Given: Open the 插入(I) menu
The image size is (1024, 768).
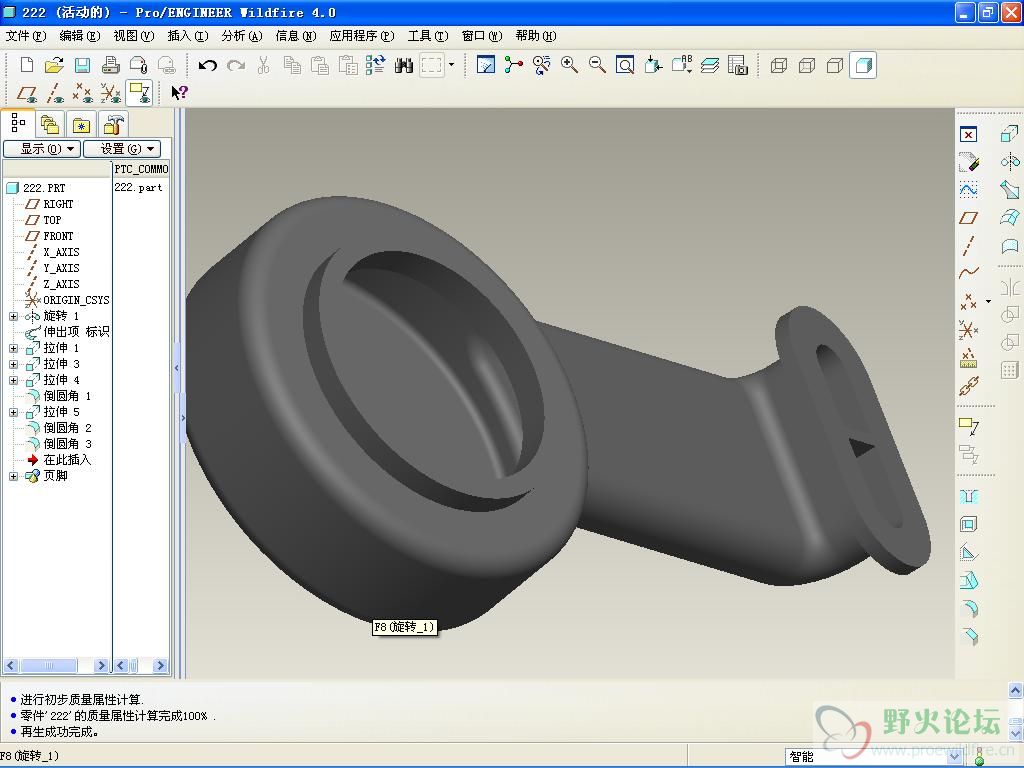Looking at the screenshot, I should 188,36.
